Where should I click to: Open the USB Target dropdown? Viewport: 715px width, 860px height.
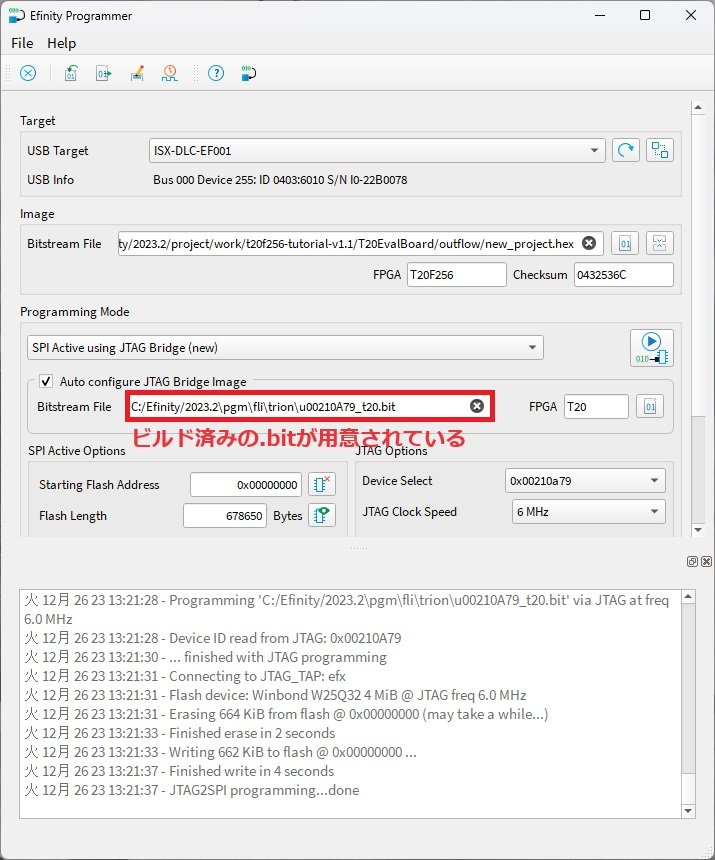tap(377, 150)
